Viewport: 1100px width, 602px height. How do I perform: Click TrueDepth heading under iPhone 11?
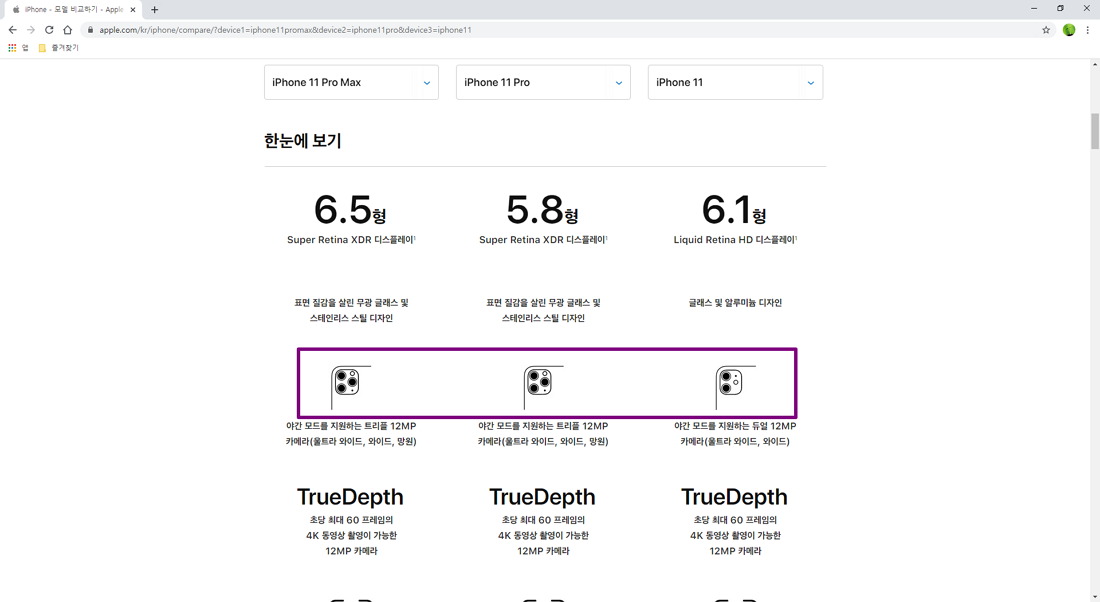(x=734, y=497)
